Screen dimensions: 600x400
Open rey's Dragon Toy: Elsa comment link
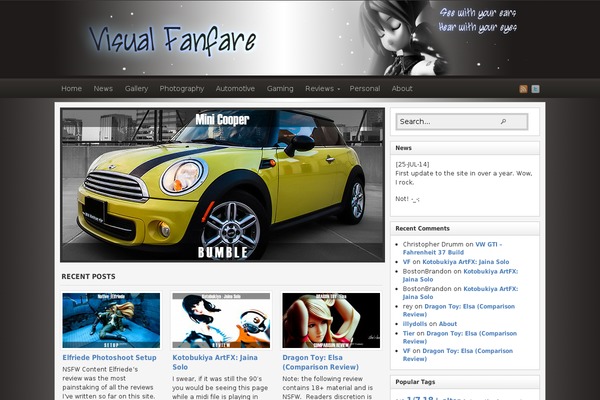click(459, 310)
